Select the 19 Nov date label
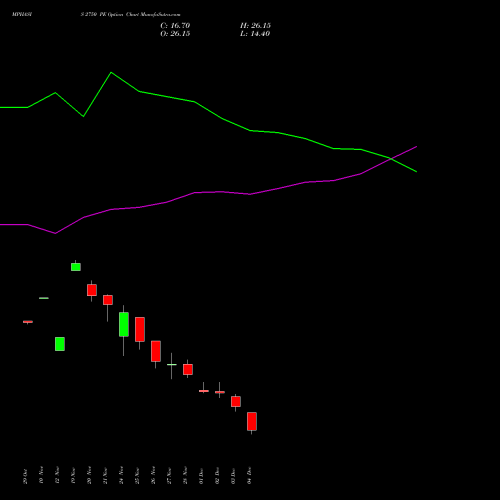The width and height of the screenshot is (500, 500). click(73, 475)
